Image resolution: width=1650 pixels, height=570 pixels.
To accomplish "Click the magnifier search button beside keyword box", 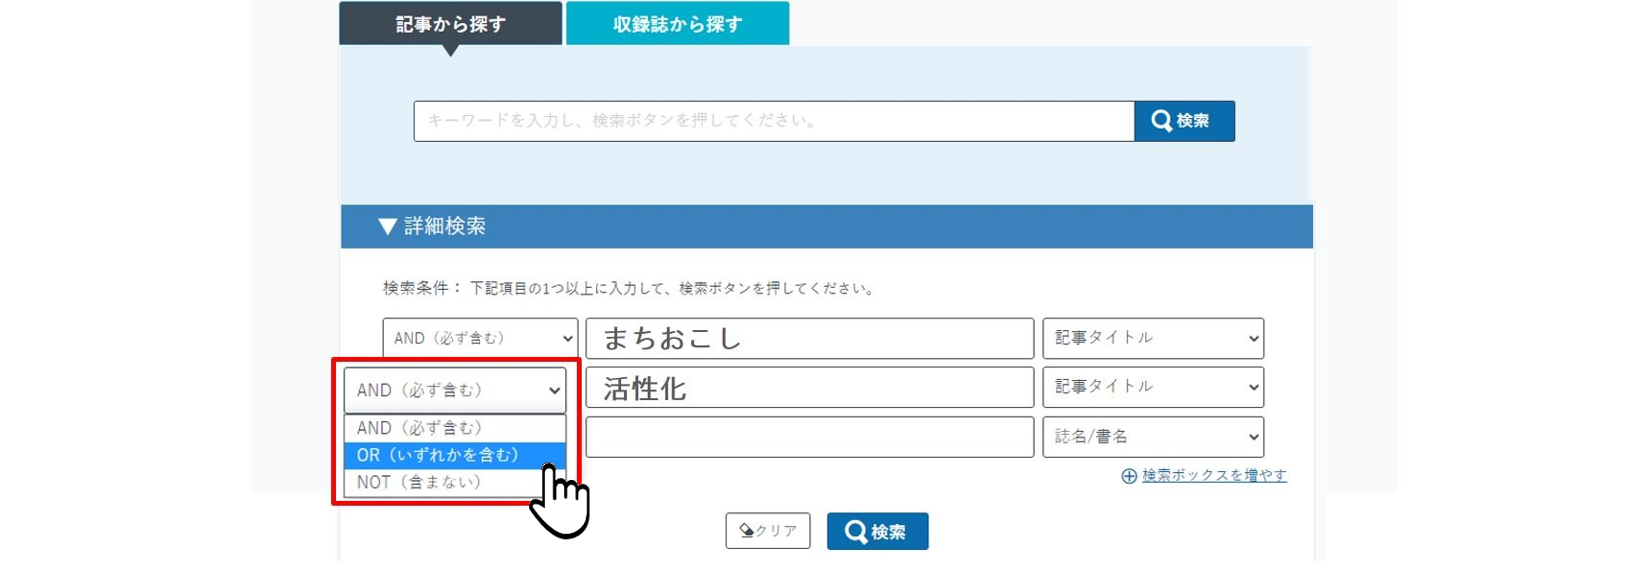I will 1184,121.
